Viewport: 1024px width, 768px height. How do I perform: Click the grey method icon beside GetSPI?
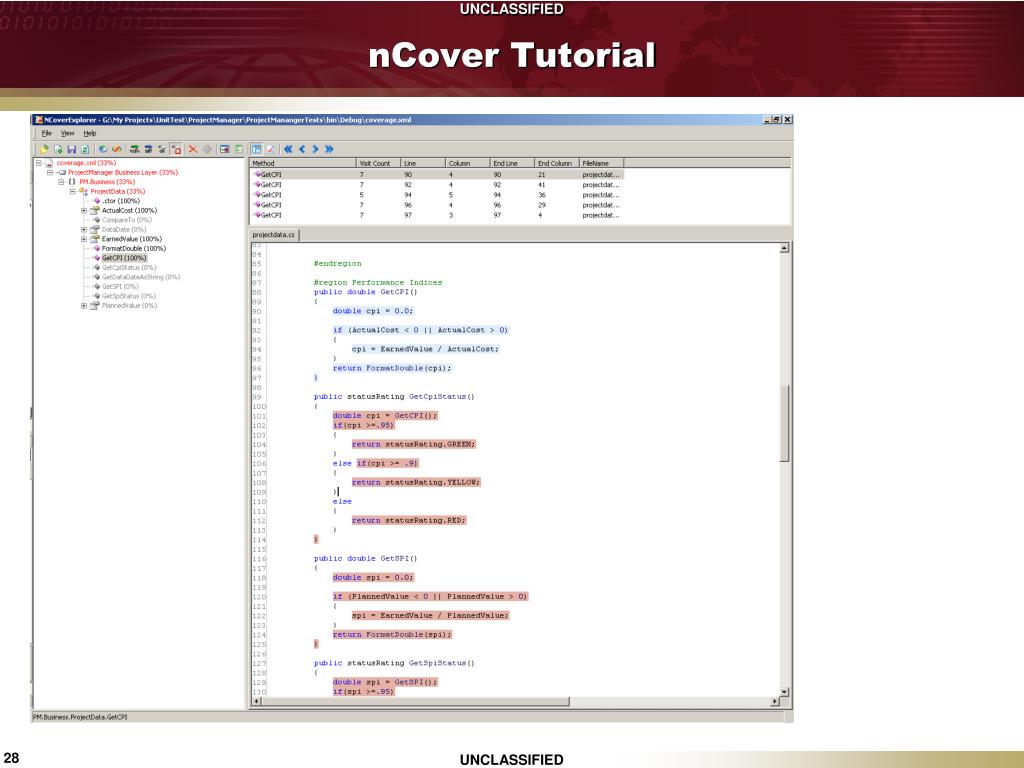click(97, 286)
